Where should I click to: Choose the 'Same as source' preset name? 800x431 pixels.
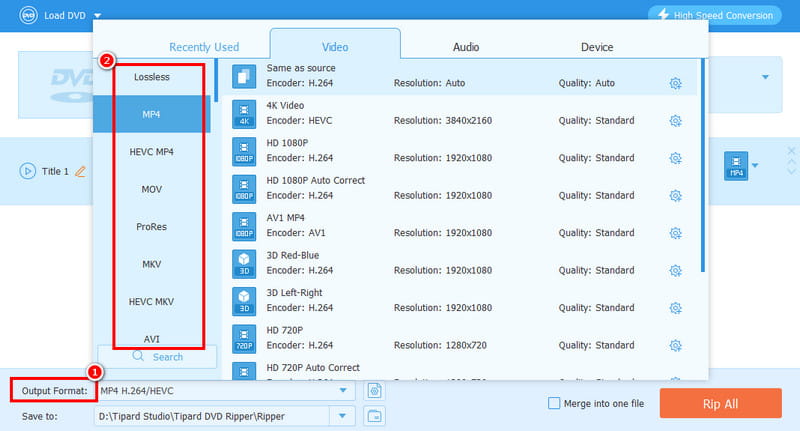301,68
